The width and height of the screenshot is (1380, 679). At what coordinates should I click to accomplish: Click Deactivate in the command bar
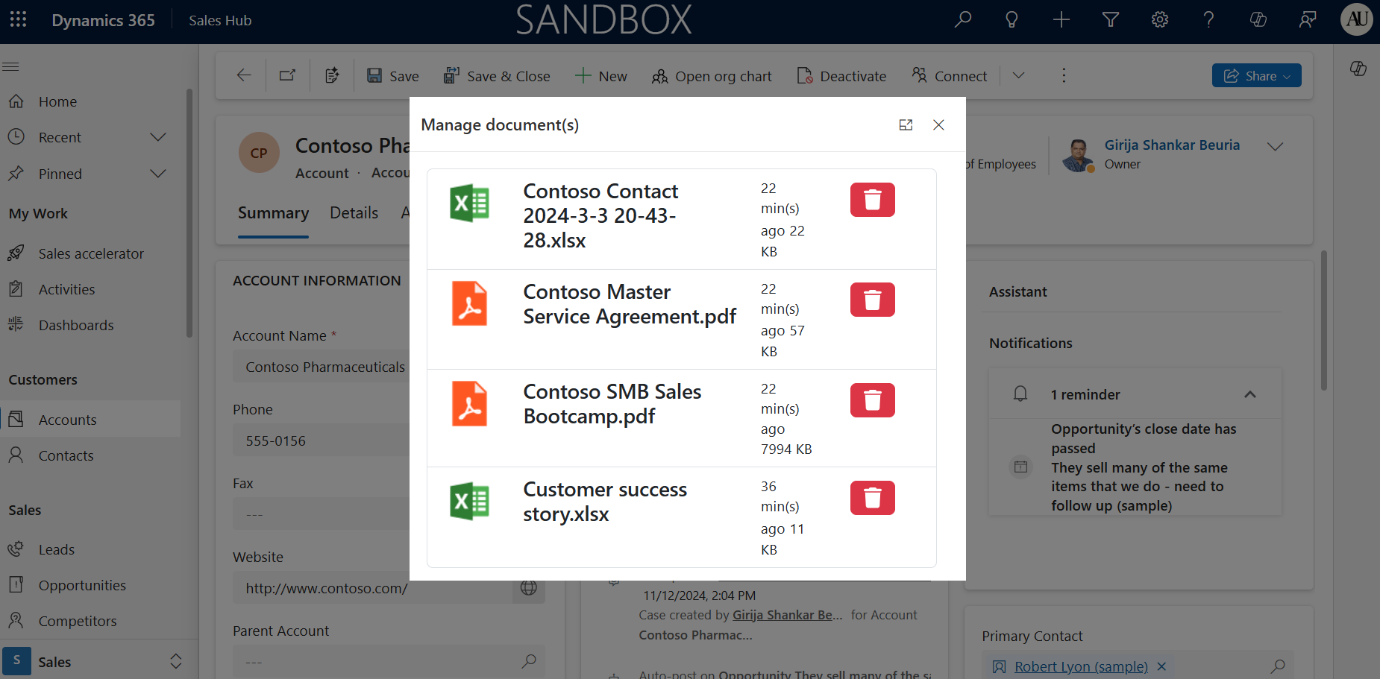(x=842, y=76)
